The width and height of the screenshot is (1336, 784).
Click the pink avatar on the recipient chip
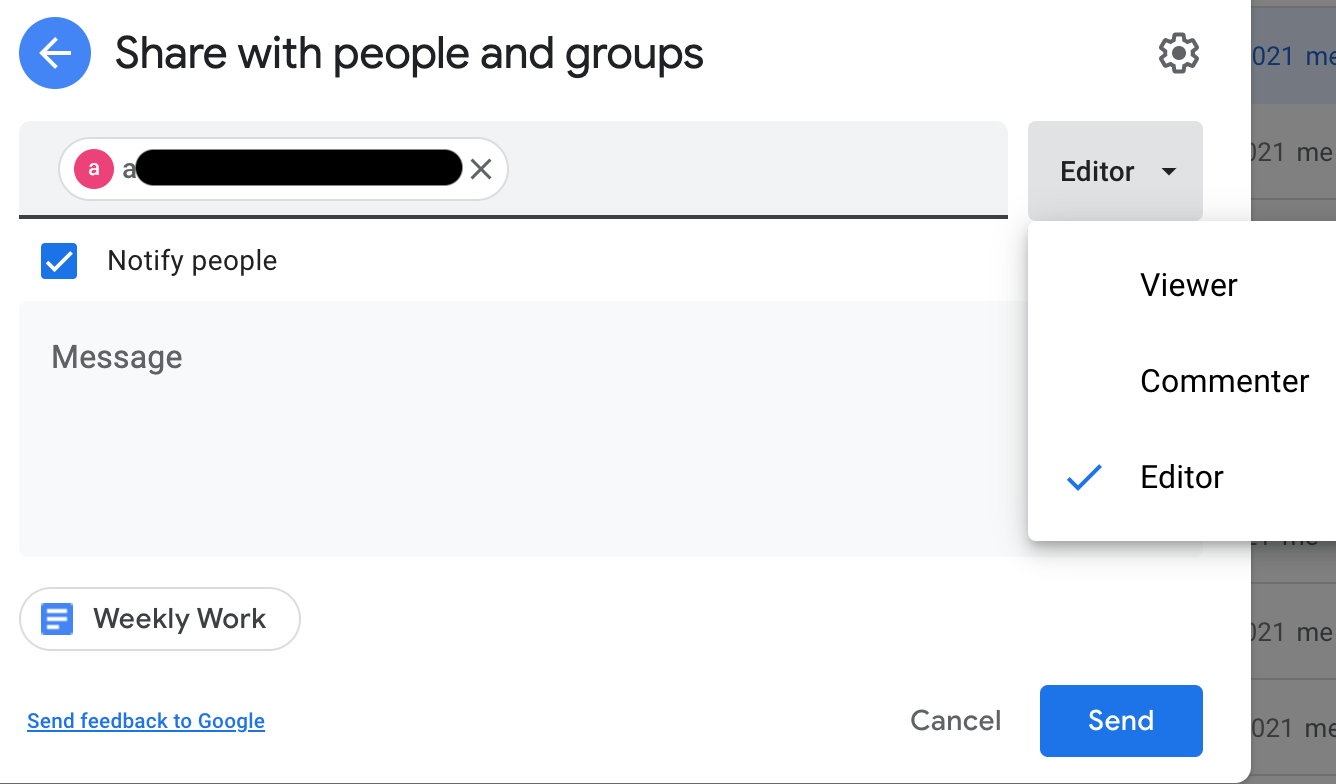point(93,168)
